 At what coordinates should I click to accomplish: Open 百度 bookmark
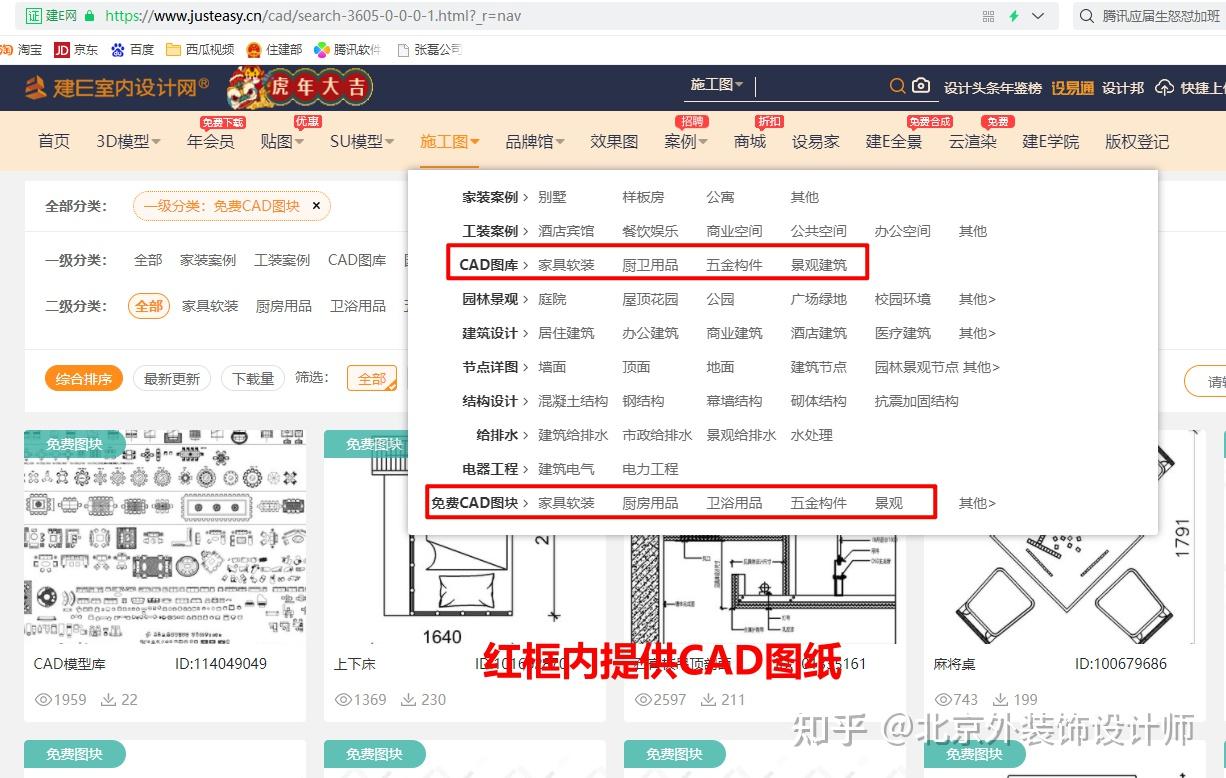point(132,49)
